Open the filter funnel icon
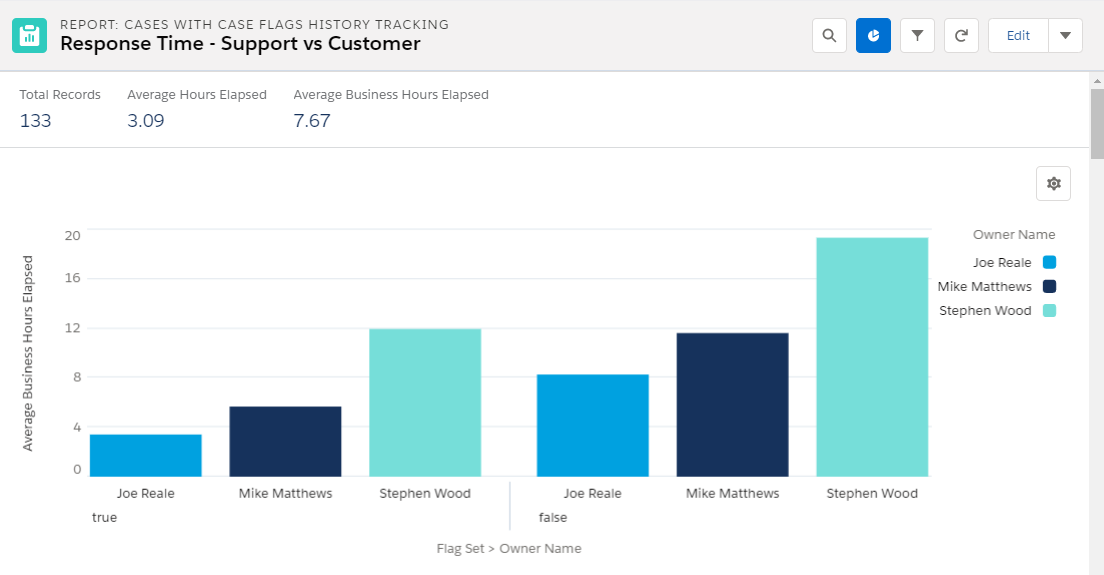 (x=917, y=36)
